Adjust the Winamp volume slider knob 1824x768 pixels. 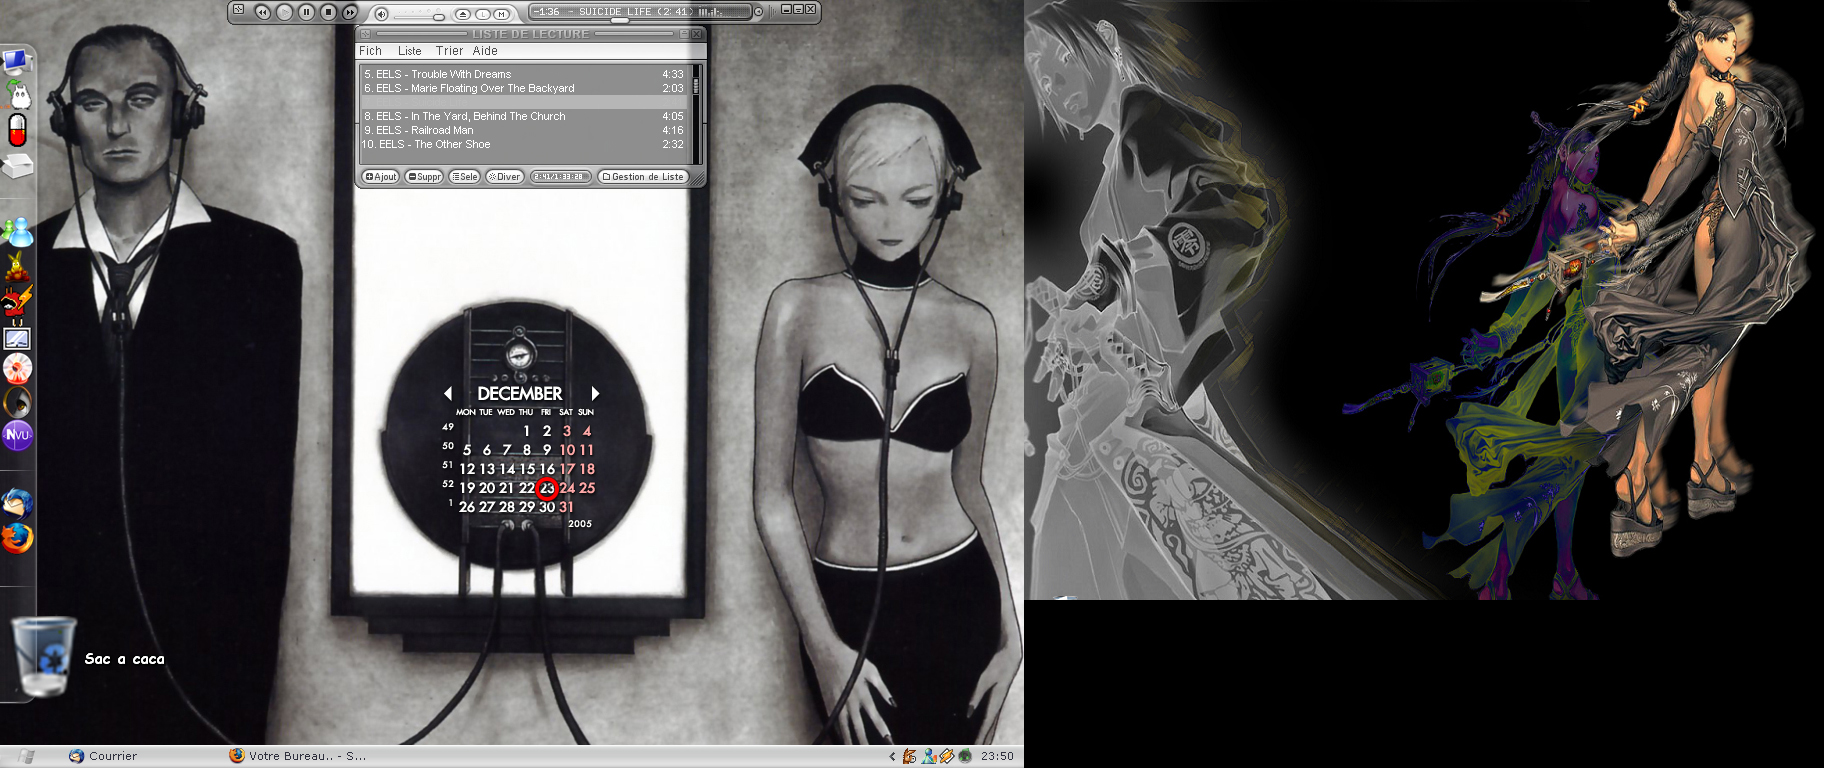[x=438, y=16]
